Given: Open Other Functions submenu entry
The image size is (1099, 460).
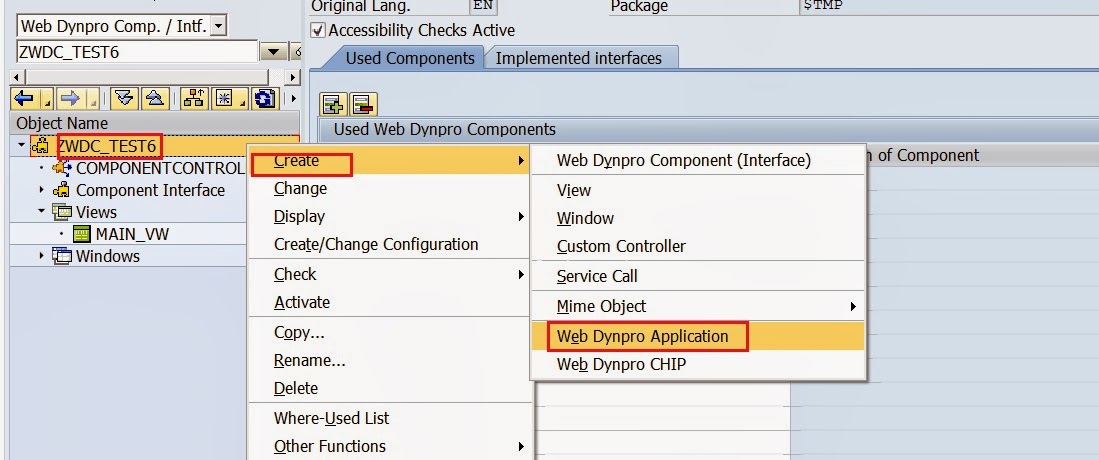Looking at the screenshot, I should [389, 447].
